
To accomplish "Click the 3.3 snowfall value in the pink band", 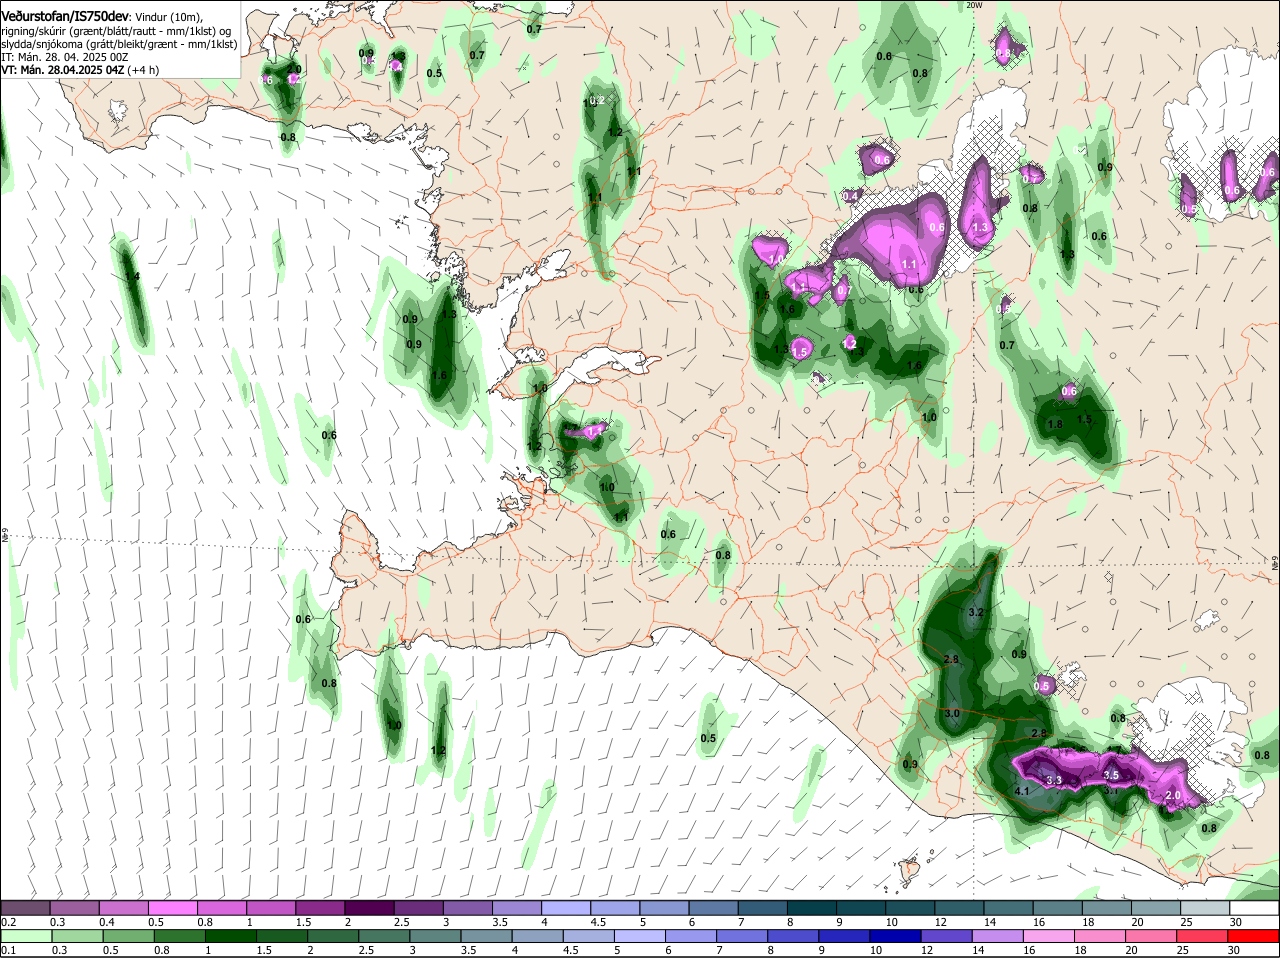I will [1053, 780].
